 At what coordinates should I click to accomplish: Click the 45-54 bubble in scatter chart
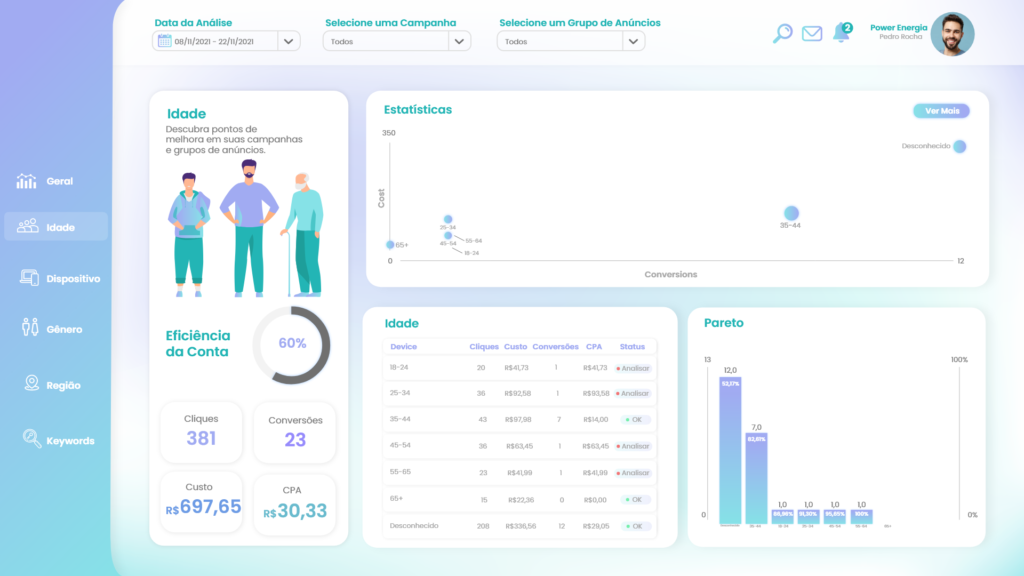point(448,235)
